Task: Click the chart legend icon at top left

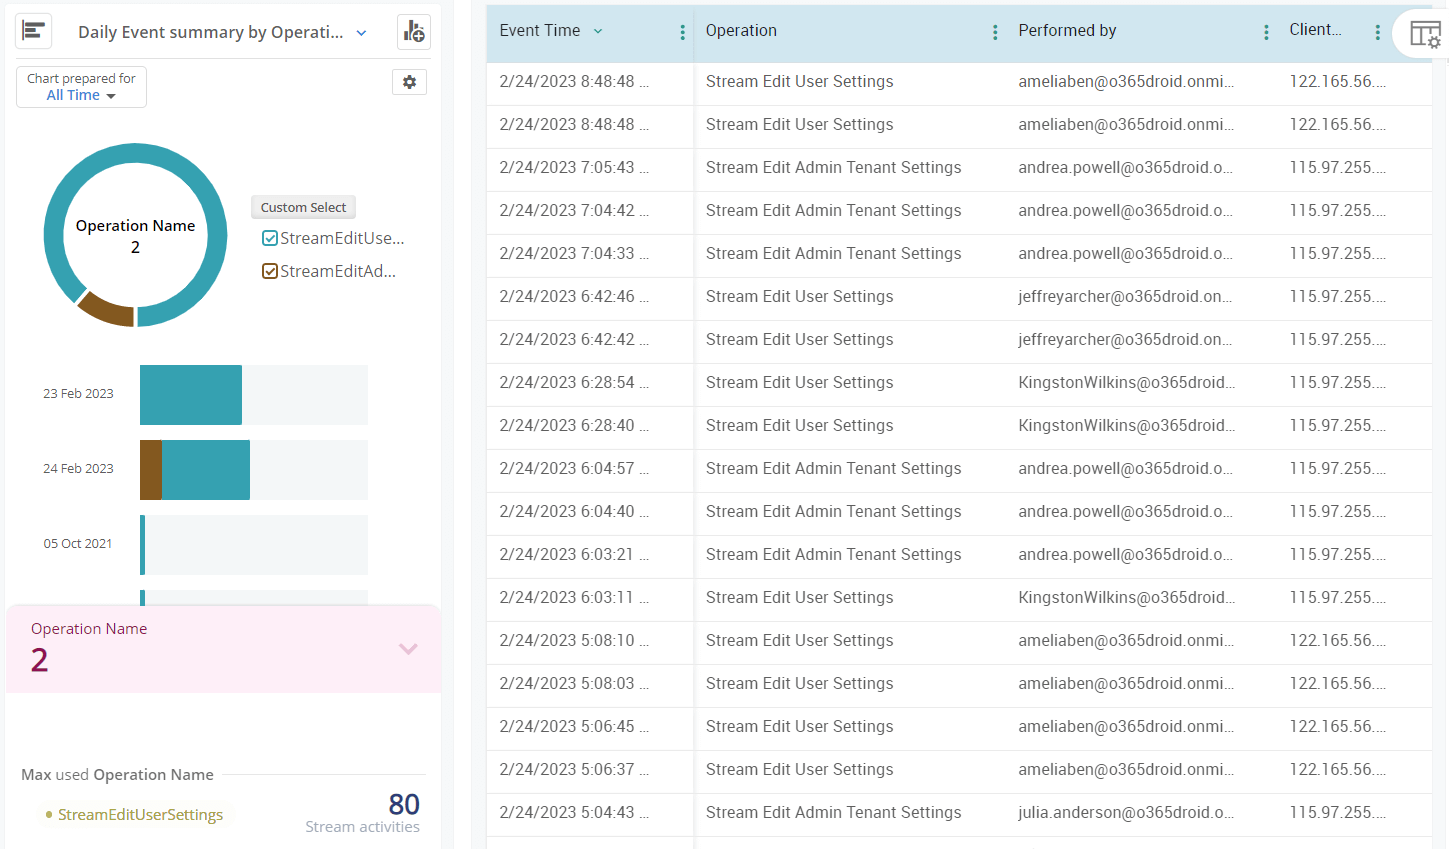Action: tap(33, 31)
